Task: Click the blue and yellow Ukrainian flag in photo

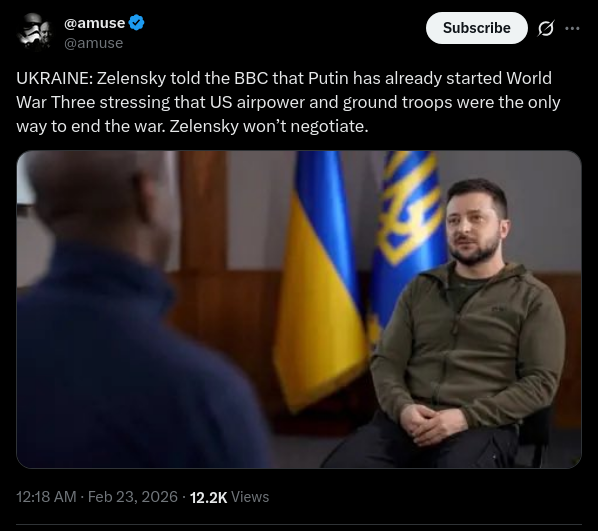Action: pos(318,282)
